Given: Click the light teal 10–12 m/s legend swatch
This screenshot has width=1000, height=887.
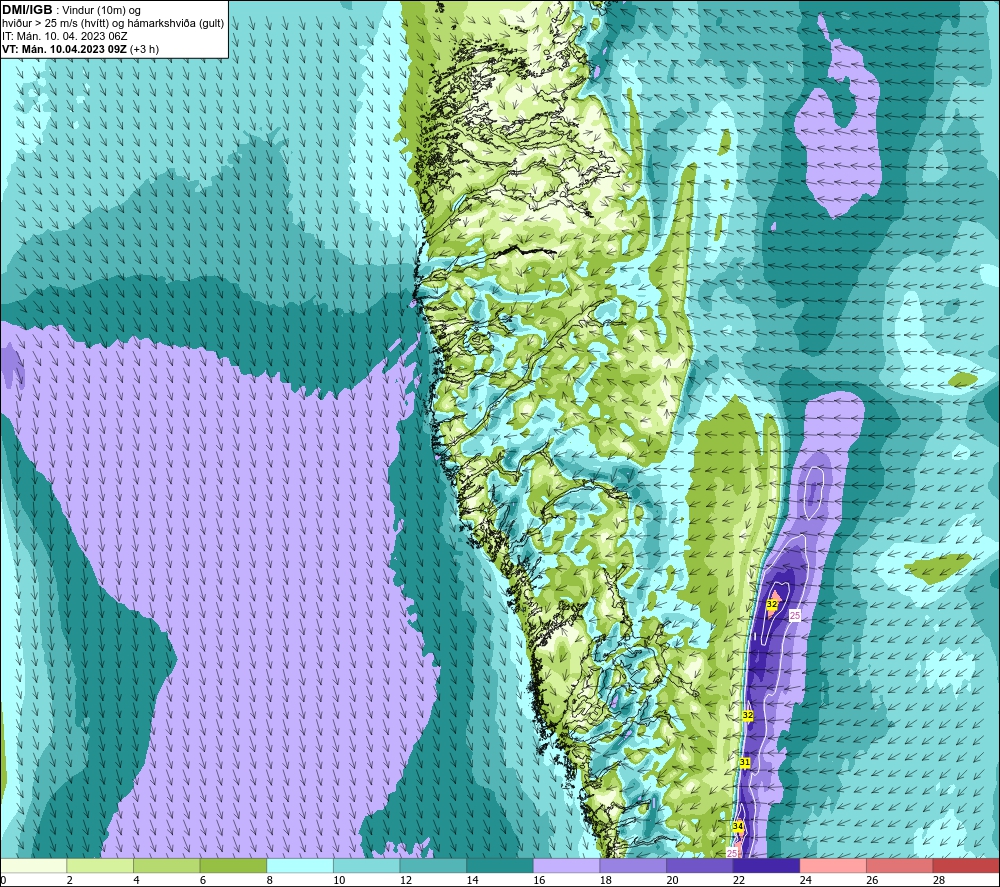Looking at the screenshot, I should pyautogui.click(x=366, y=866).
